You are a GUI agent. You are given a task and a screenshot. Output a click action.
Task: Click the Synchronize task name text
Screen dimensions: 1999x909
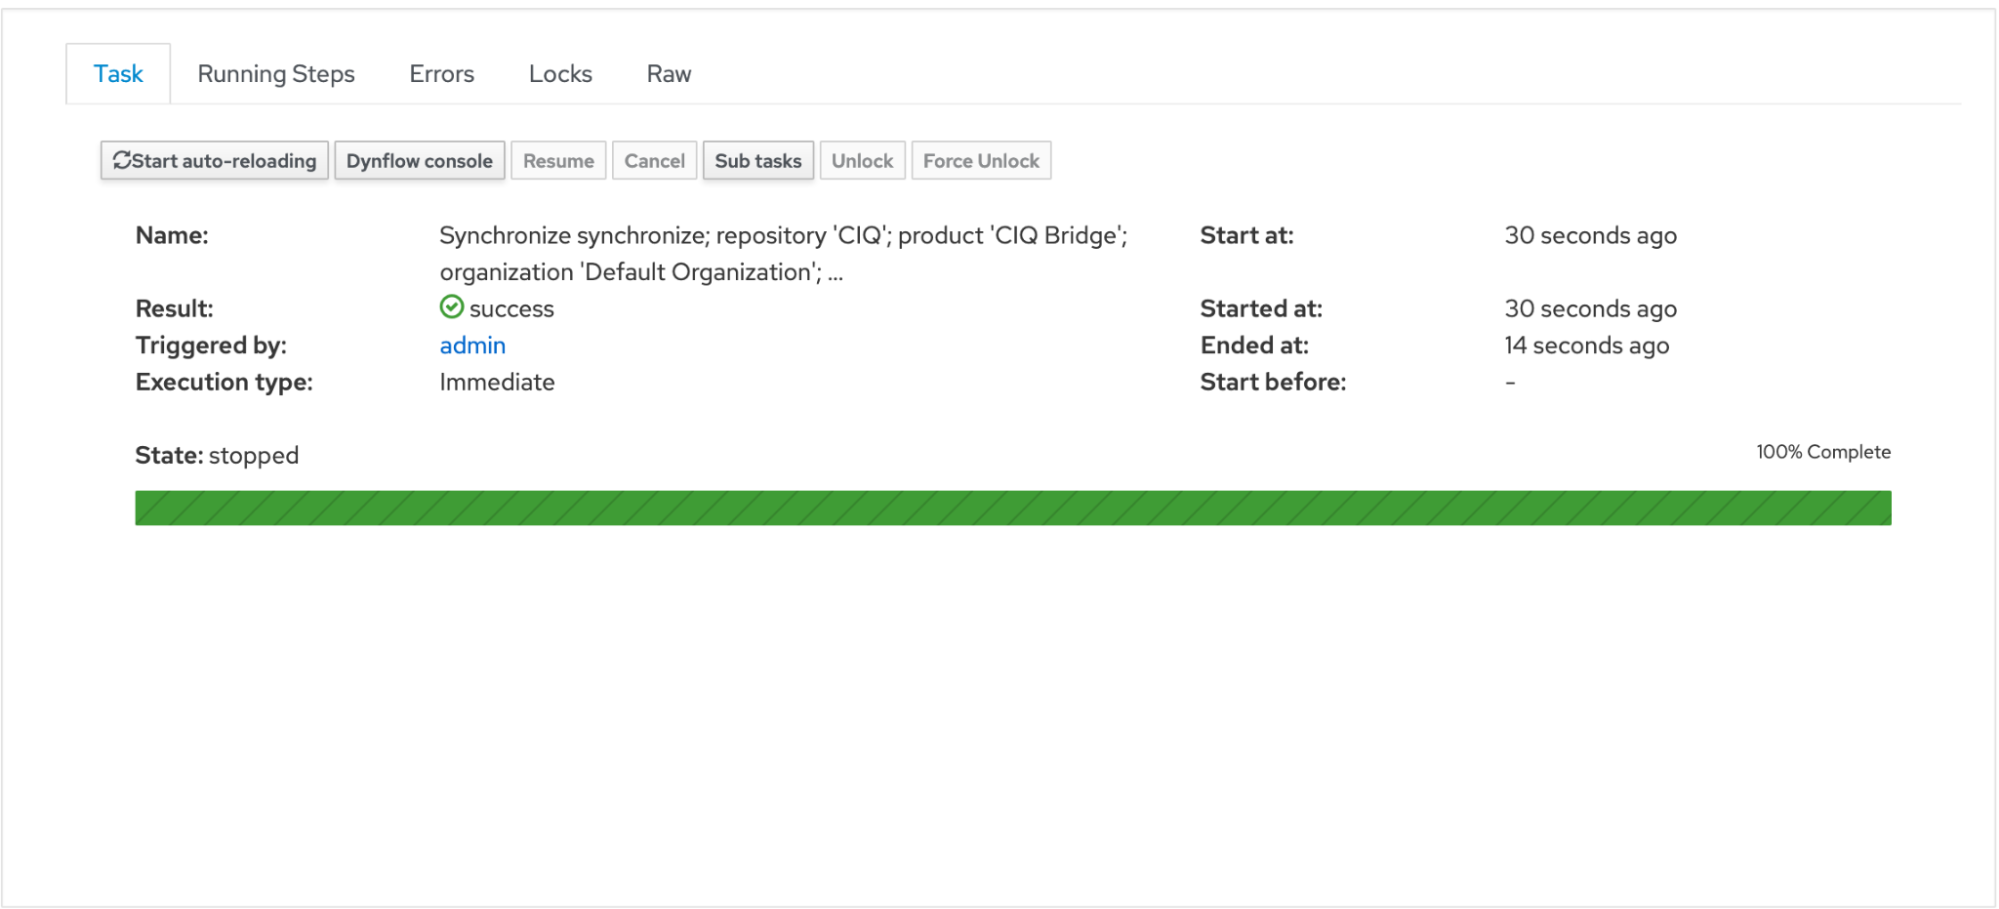[x=782, y=236]
